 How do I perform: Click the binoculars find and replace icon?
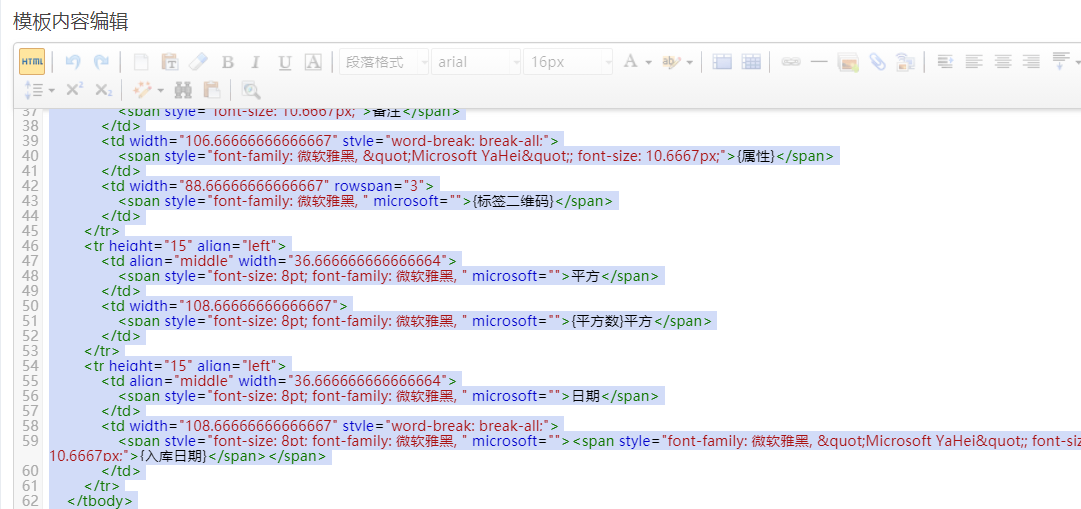click(183, 89)
